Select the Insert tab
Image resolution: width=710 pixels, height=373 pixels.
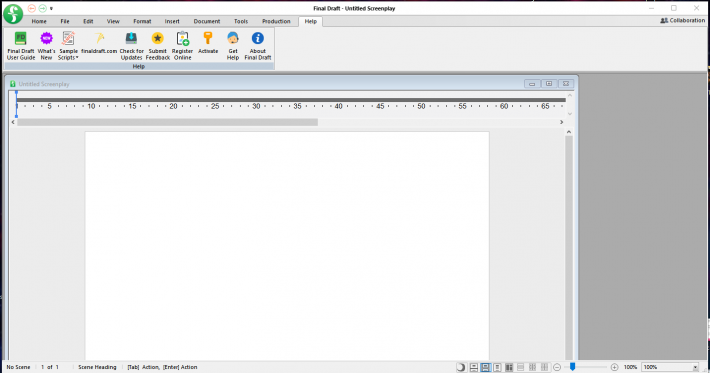tap(172, 21)
